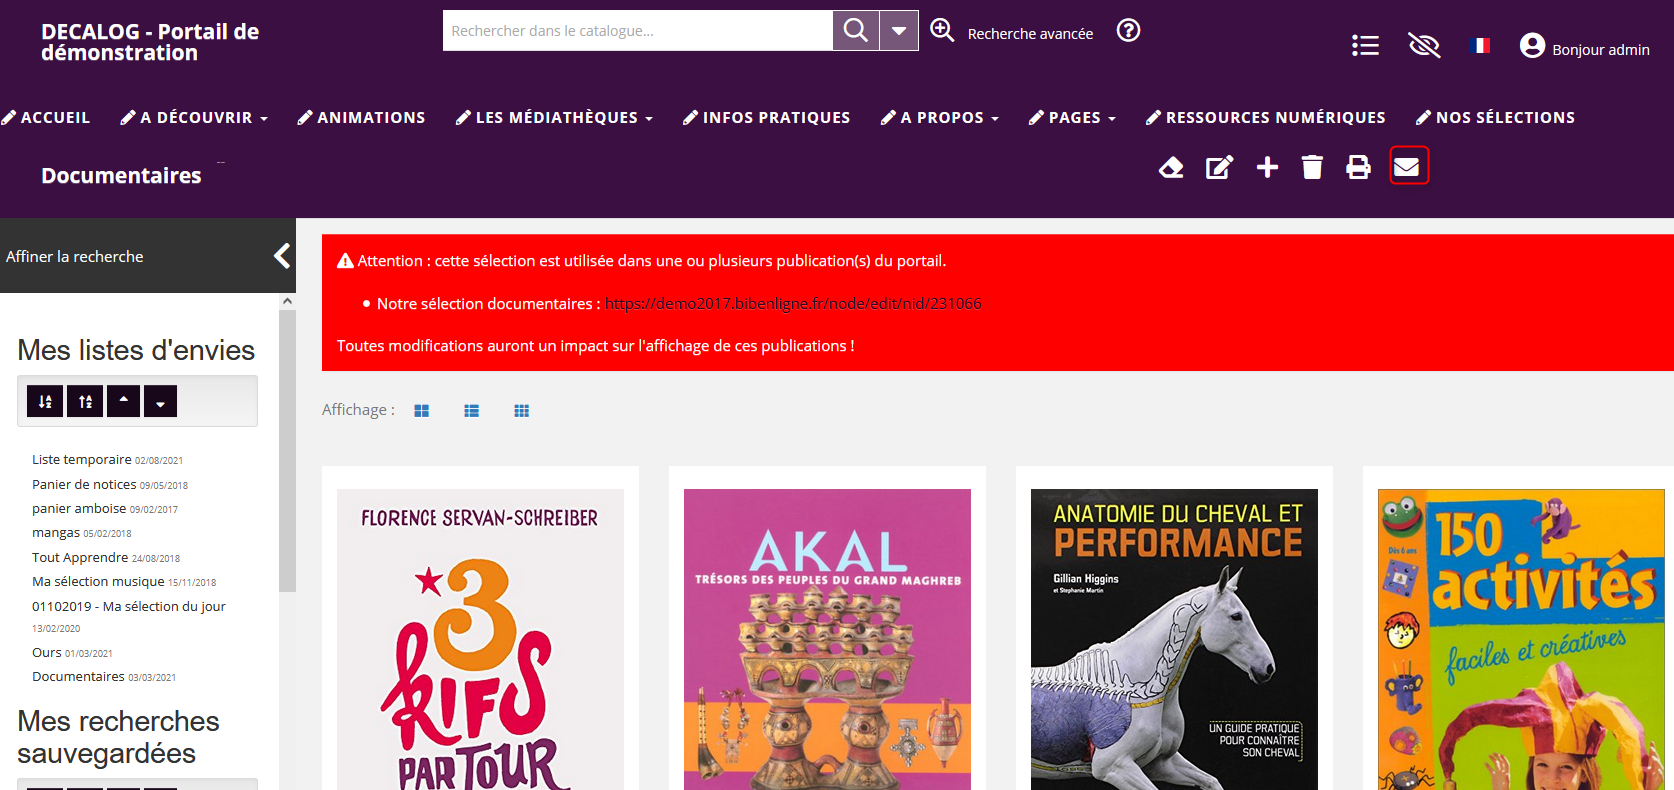Open mangas list

(56, 533)
